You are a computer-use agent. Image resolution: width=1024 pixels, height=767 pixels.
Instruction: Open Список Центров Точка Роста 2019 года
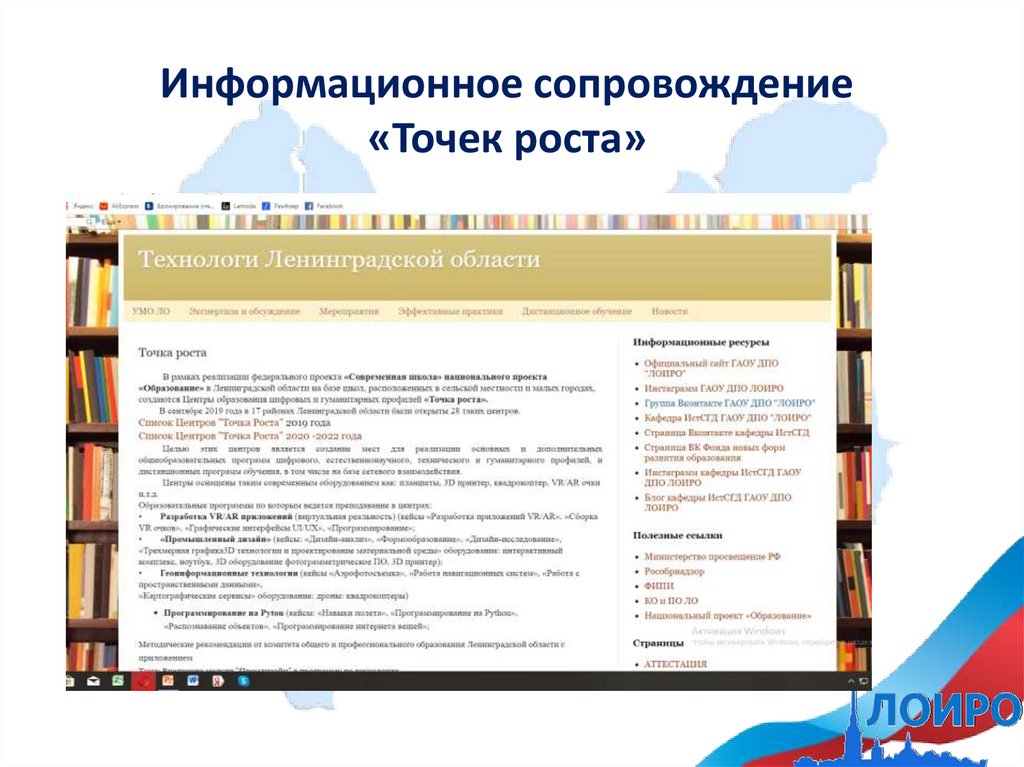click(x=234, y=423)
